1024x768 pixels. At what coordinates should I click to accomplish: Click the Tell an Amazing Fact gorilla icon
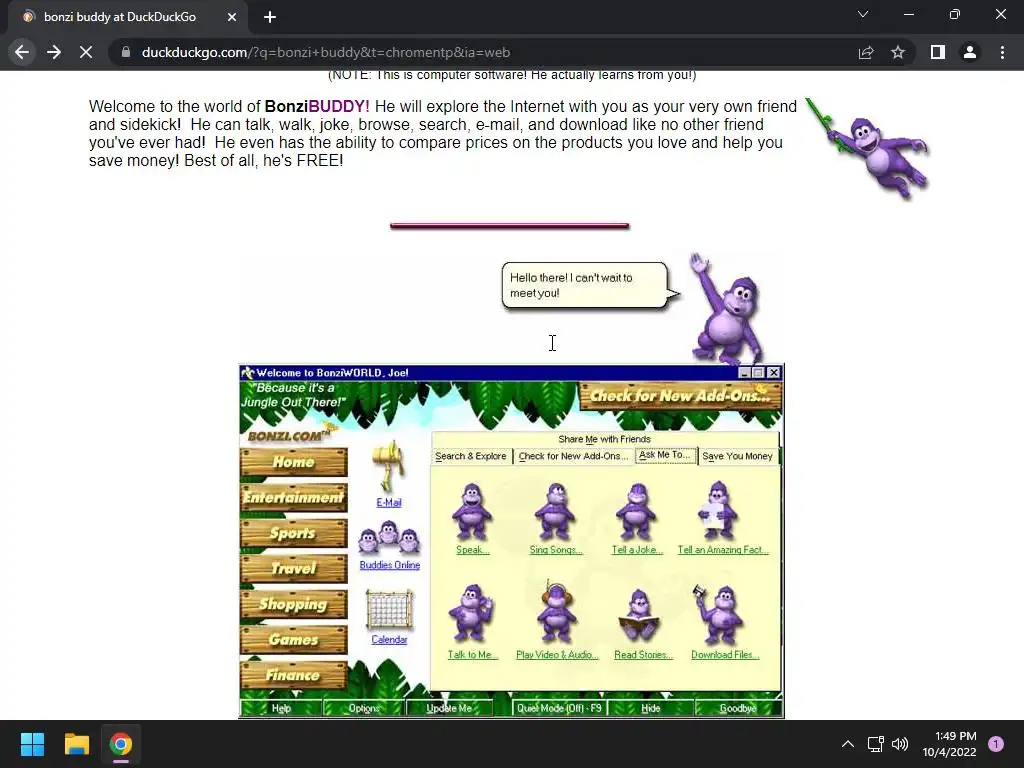[718, 511]
